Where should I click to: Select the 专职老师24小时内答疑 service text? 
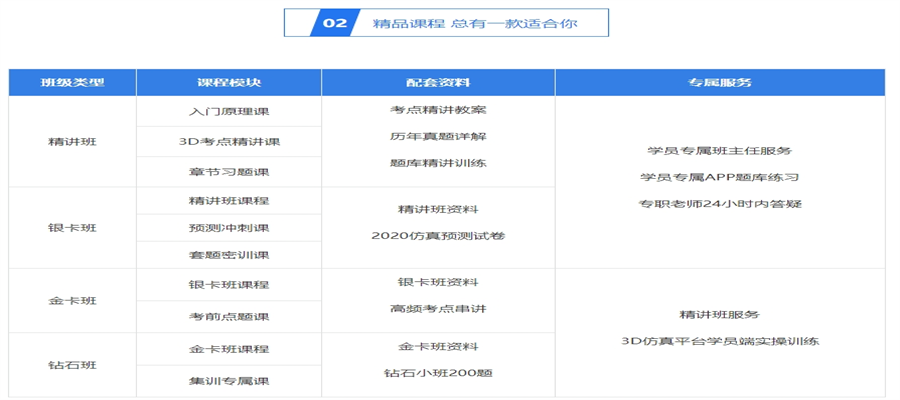pyautogui.click(x=720, y=204)
